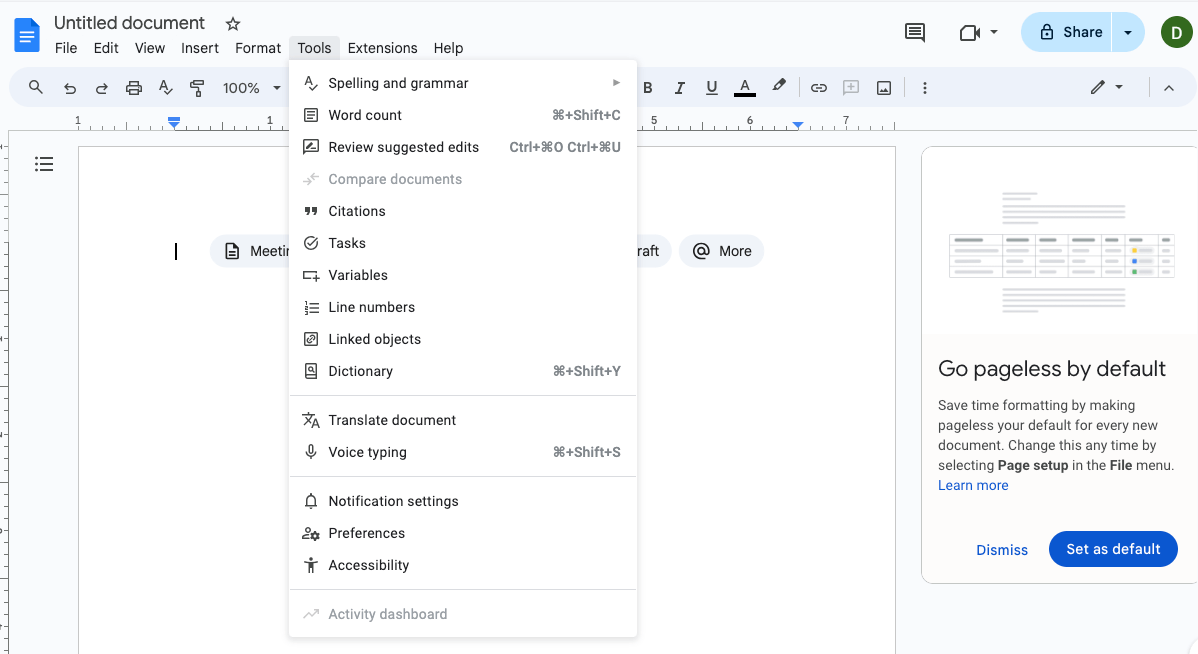
Task: Insert a link using the link icon
Action: pos(819,87)
